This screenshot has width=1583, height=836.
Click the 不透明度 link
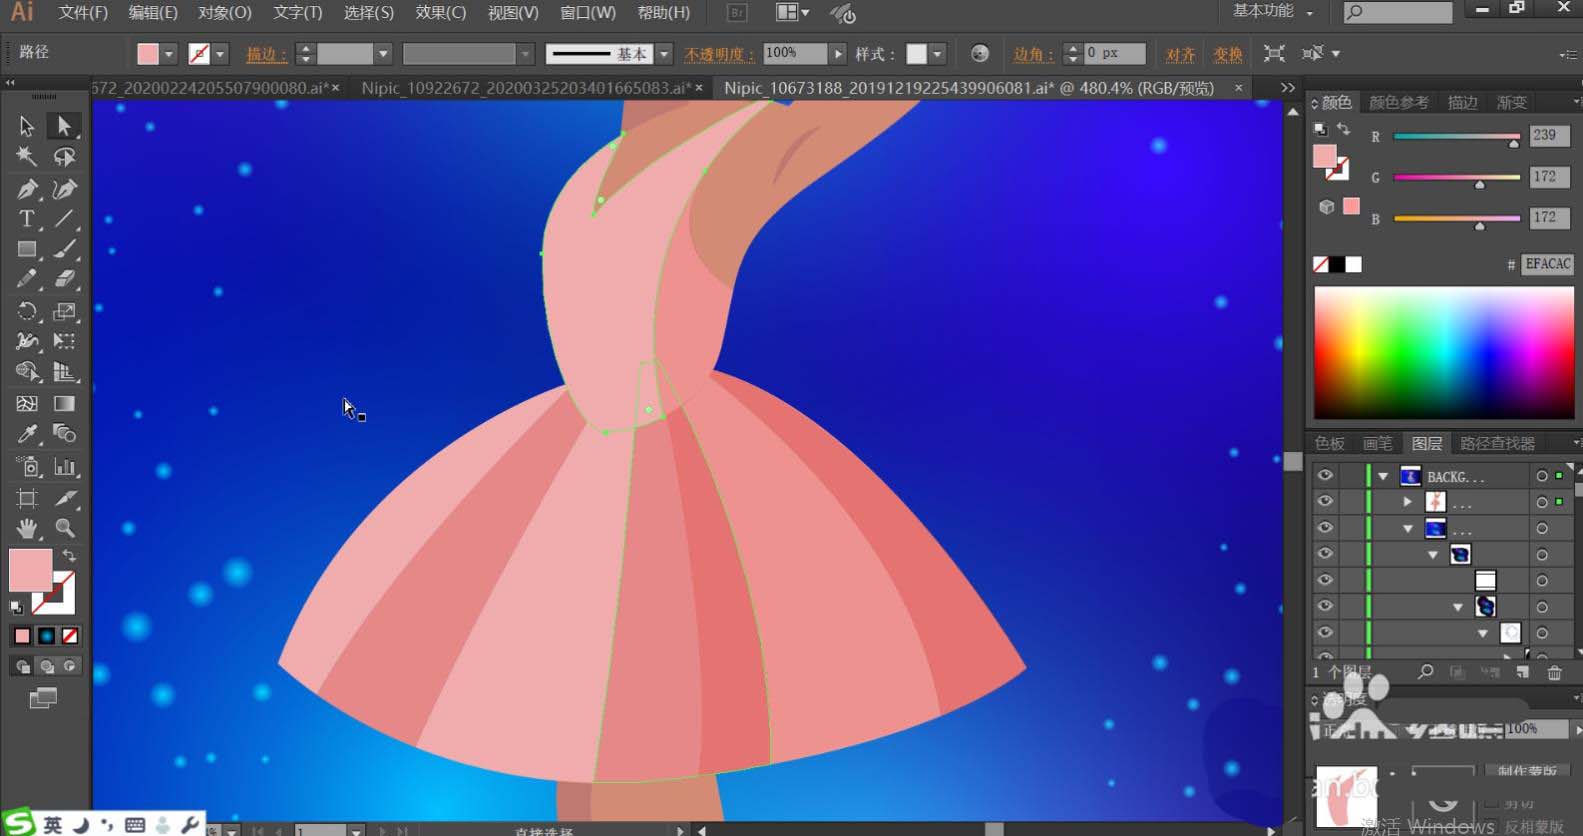point(718,54)
